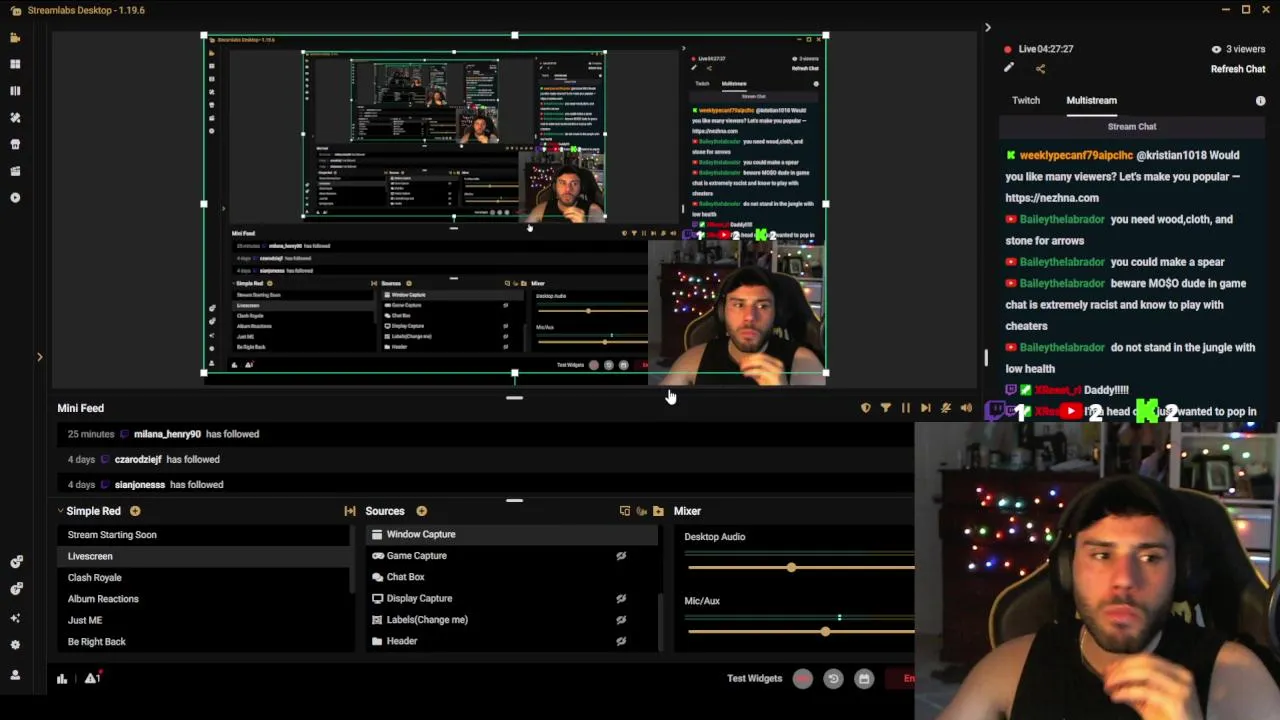Click the sources list scrollbar
The image size is (1280, 720).
(x=659, y=620)
